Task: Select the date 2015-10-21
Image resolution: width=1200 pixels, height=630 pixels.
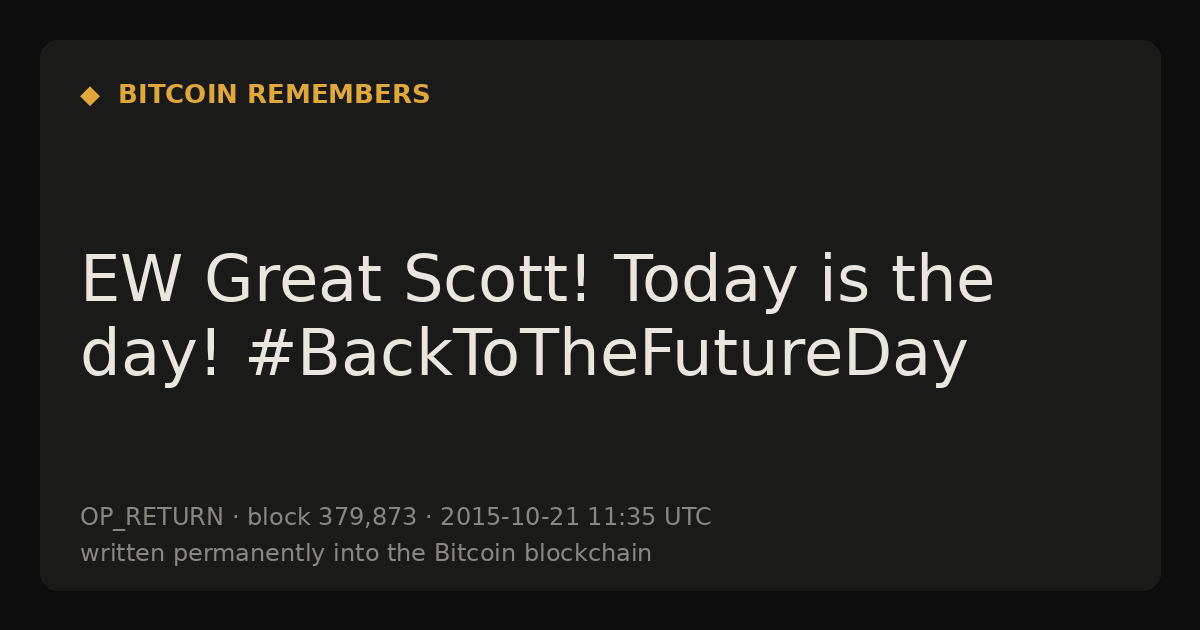Action: [x=510, y=518]
